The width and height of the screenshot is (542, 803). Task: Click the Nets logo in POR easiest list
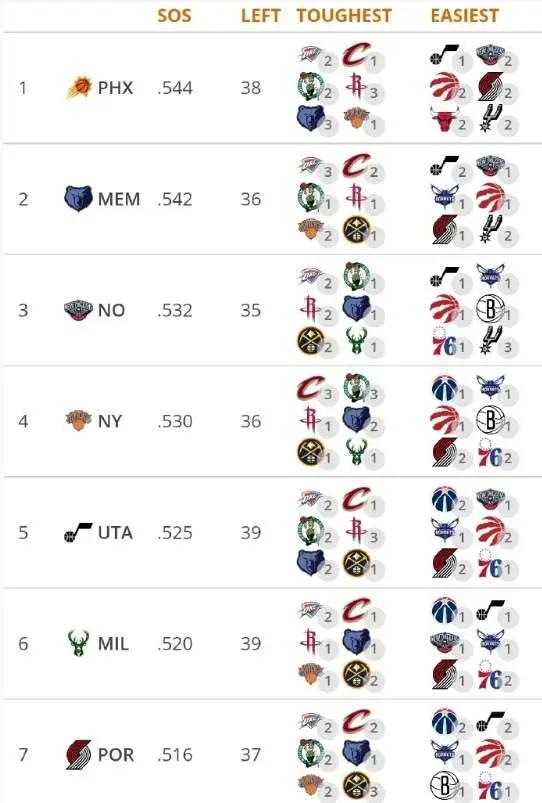coord(444,785)
